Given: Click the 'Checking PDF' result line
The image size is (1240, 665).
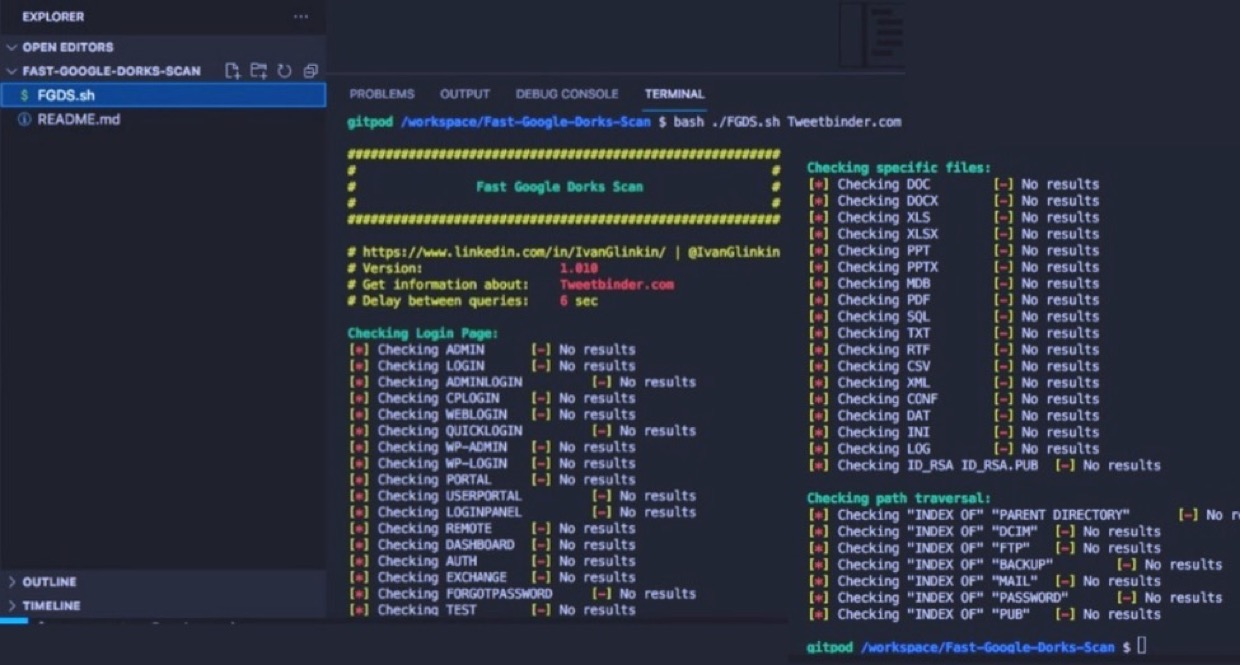Looking at the screenshot, I should [954, 300].
